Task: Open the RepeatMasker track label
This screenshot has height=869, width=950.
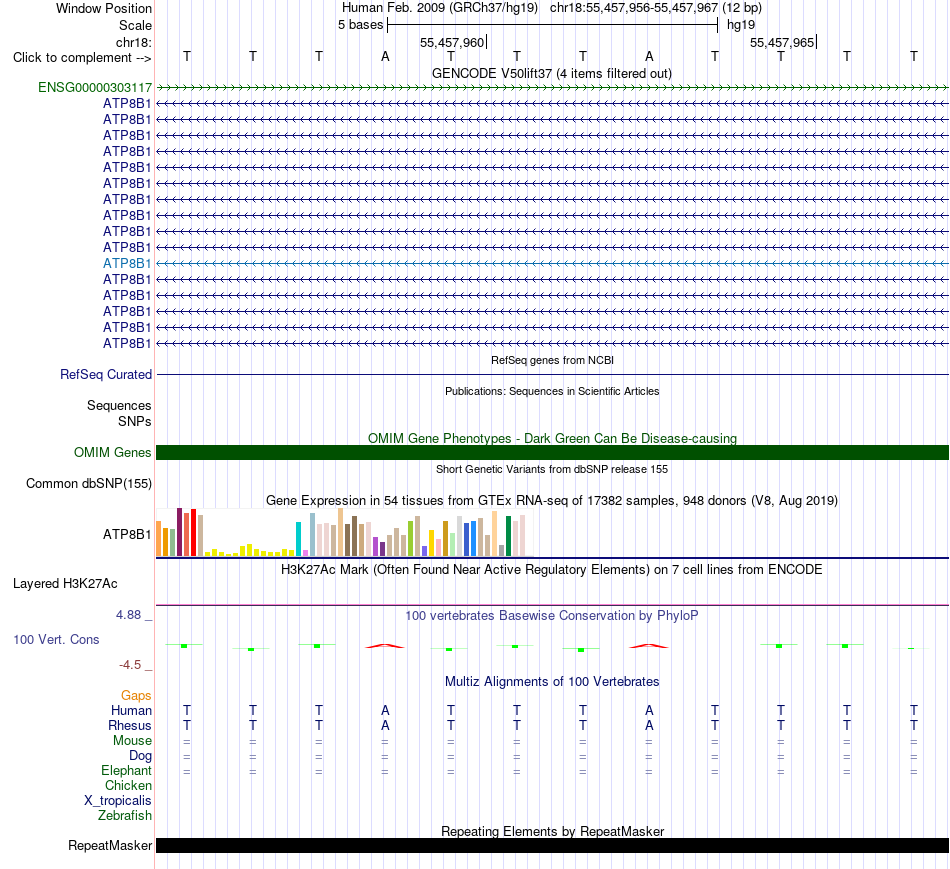Action: (110, 845)
